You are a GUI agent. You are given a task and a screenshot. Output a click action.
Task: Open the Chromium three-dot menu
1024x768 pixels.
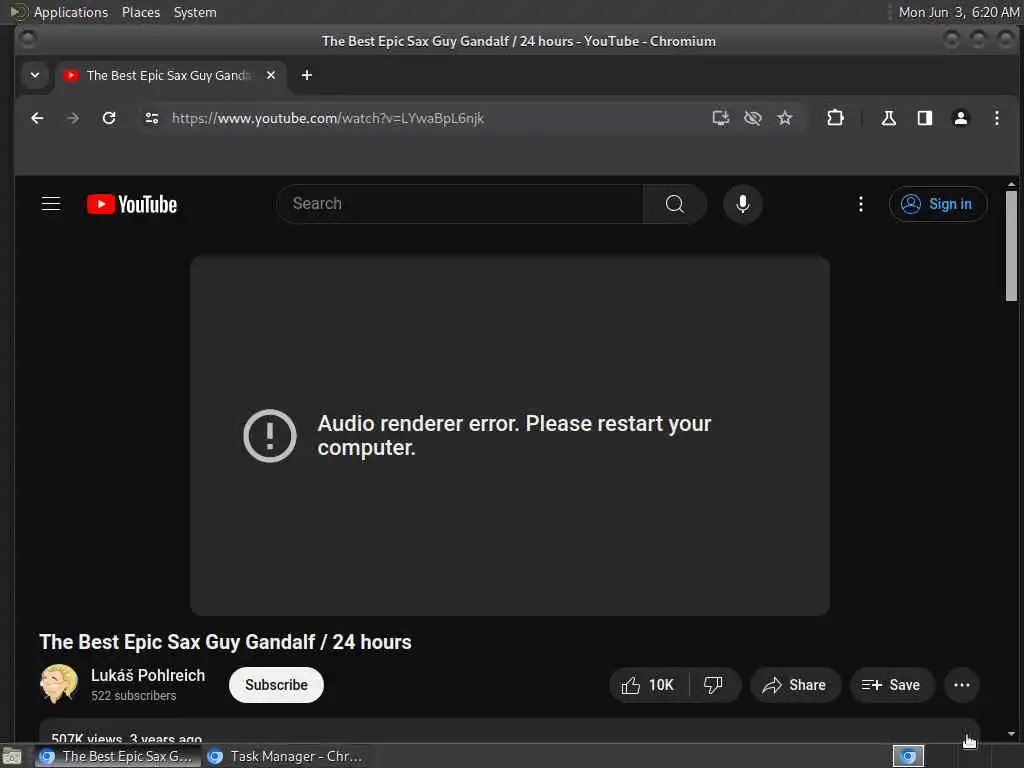(x=997, y=118)
